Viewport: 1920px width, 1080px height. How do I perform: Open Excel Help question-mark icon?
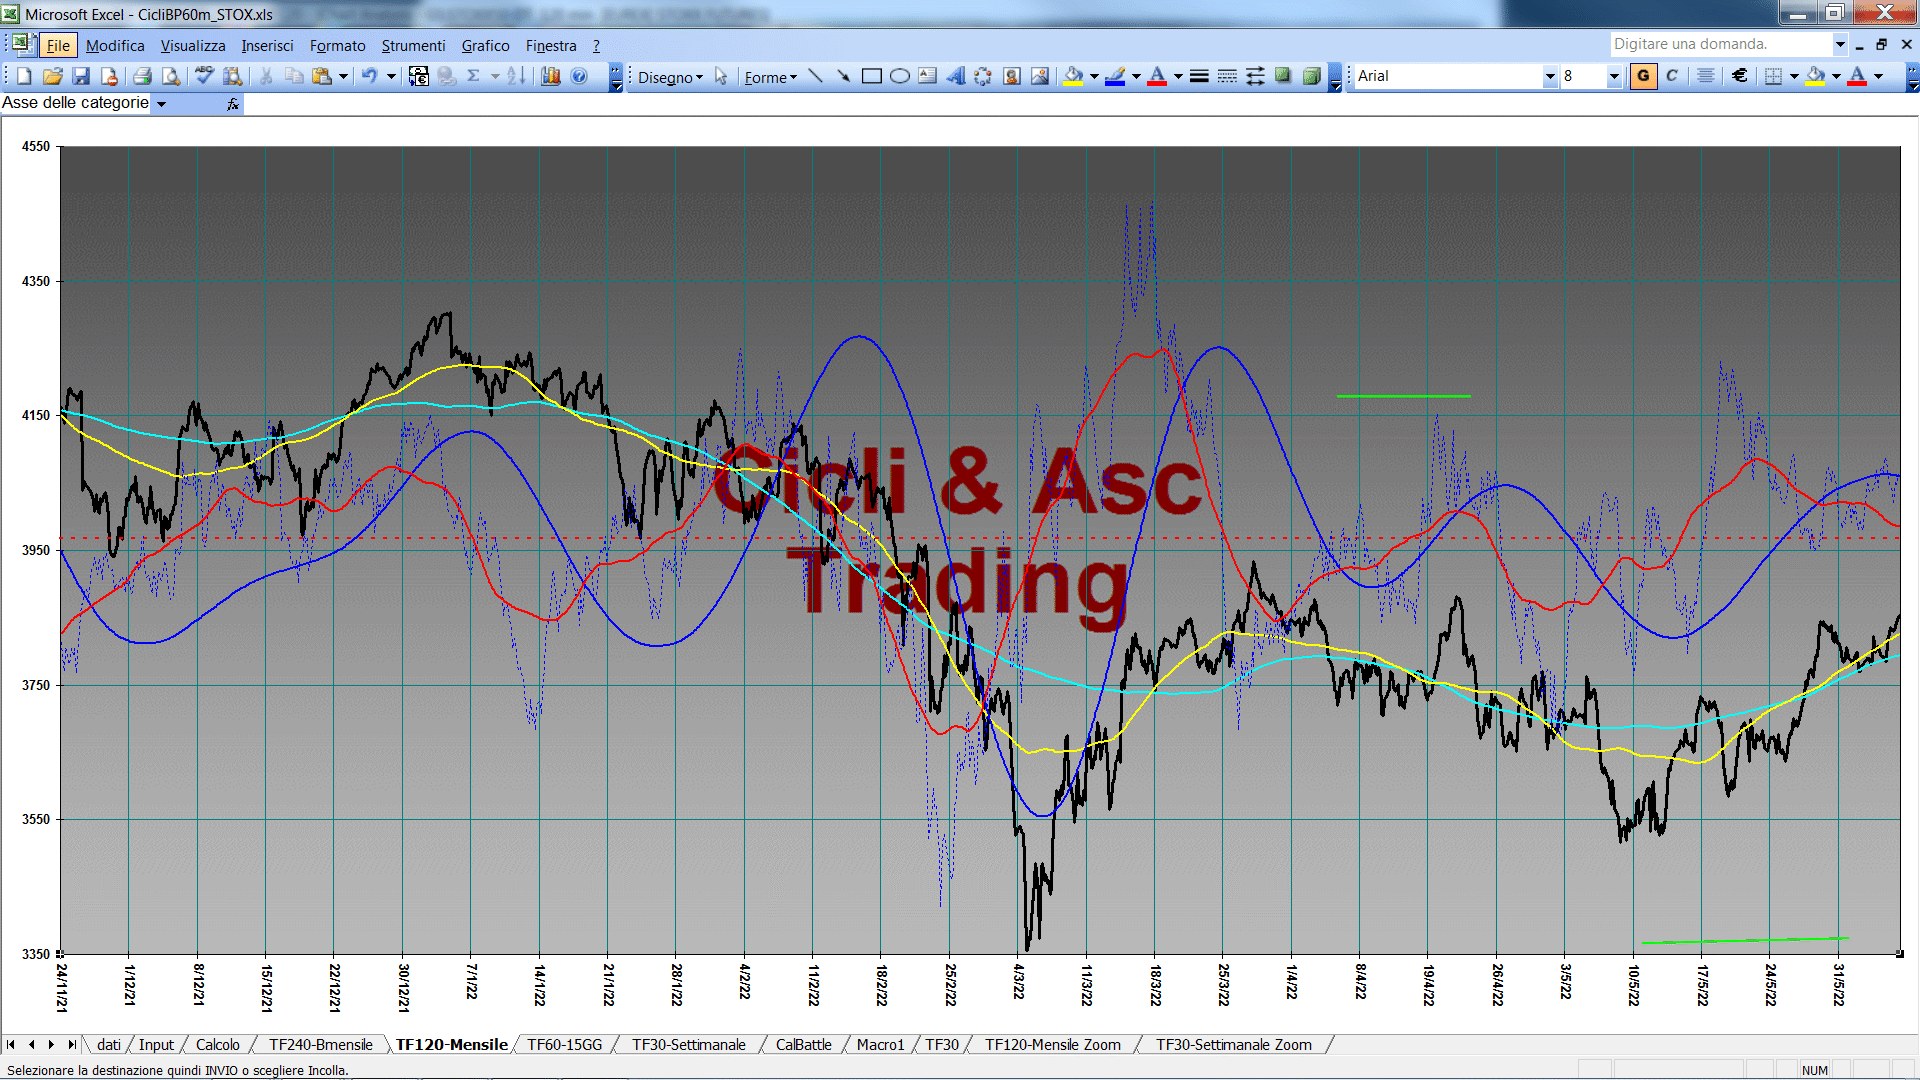point(579,76)
